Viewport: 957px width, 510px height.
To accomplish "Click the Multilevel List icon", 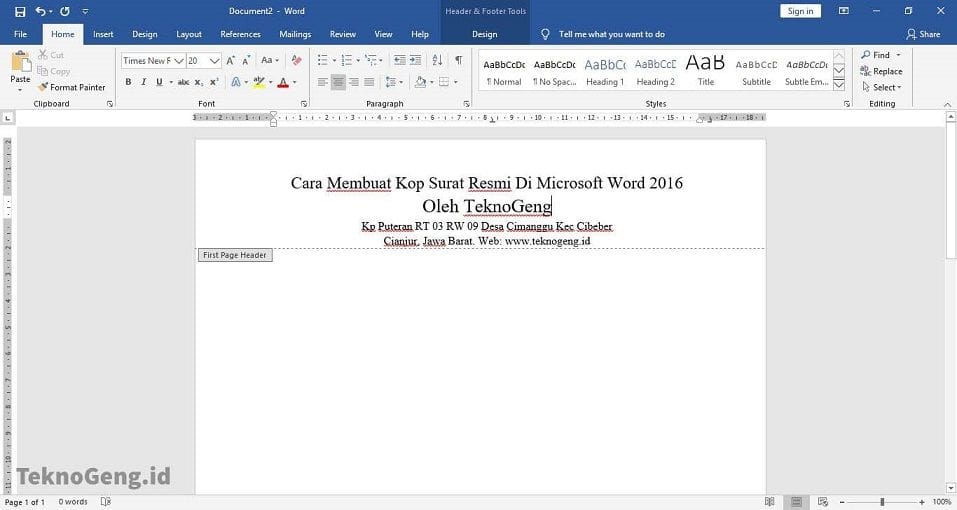I will point(370,60).
